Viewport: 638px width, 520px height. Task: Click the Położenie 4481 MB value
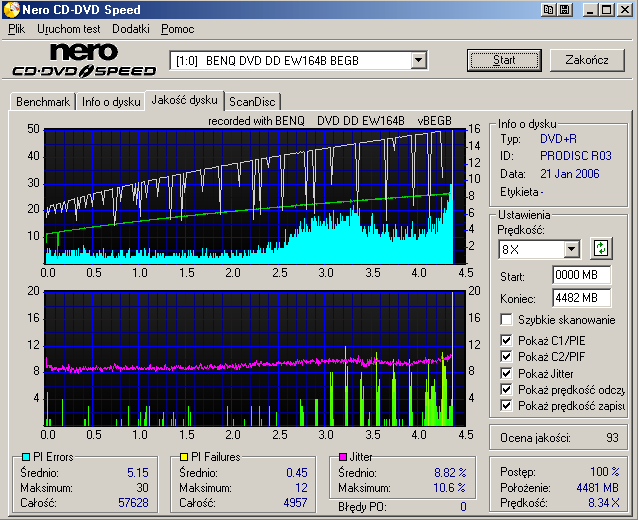[597, 488]
